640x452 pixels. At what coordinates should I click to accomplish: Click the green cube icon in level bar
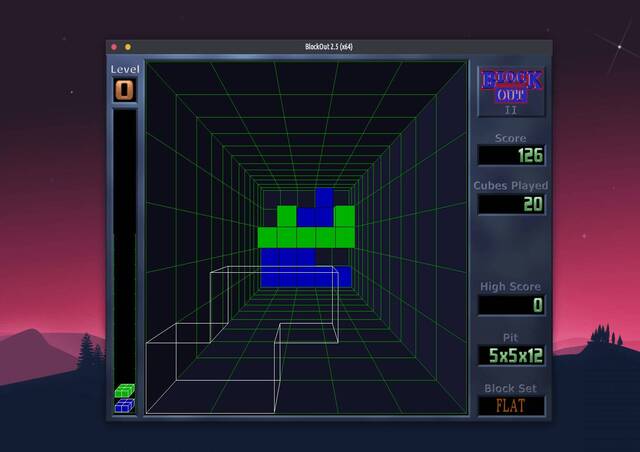pos(124,391)
